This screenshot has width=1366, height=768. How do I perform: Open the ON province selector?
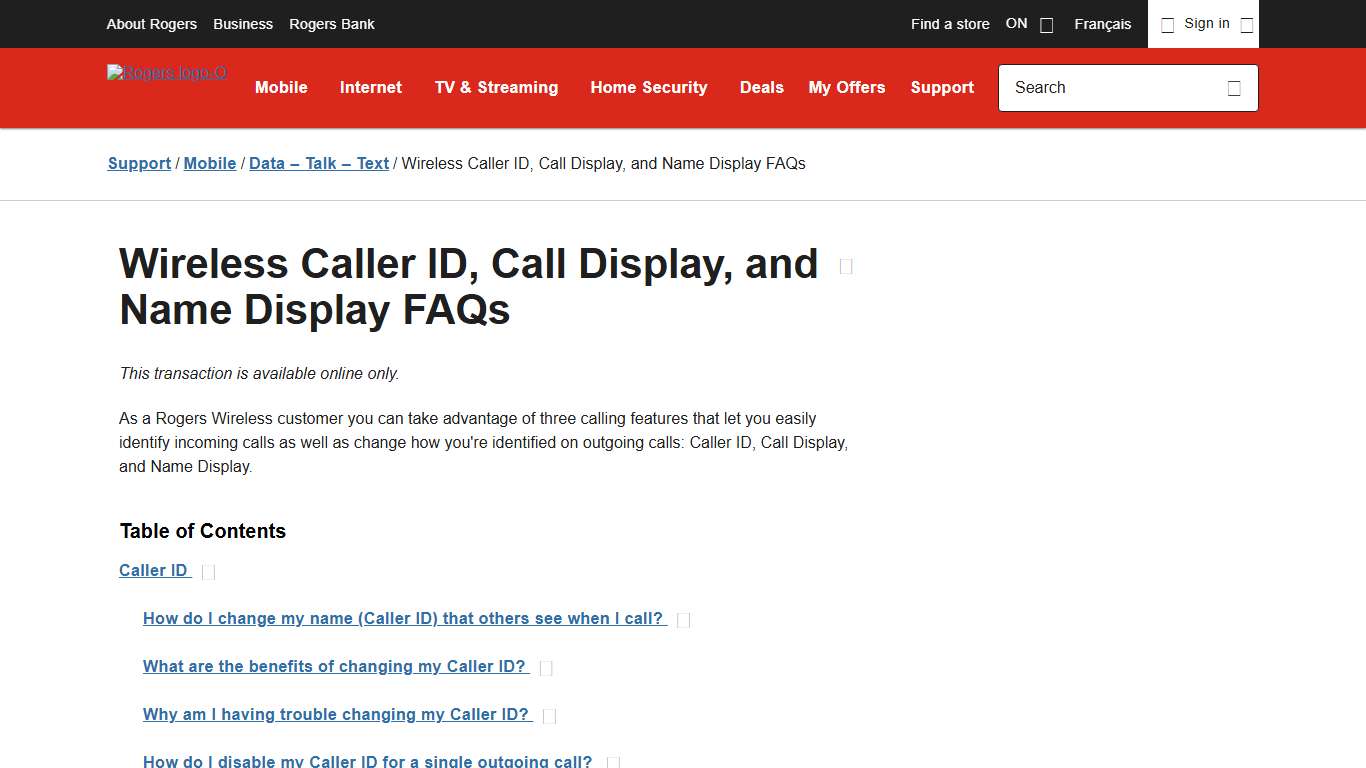click(1030, 23)
